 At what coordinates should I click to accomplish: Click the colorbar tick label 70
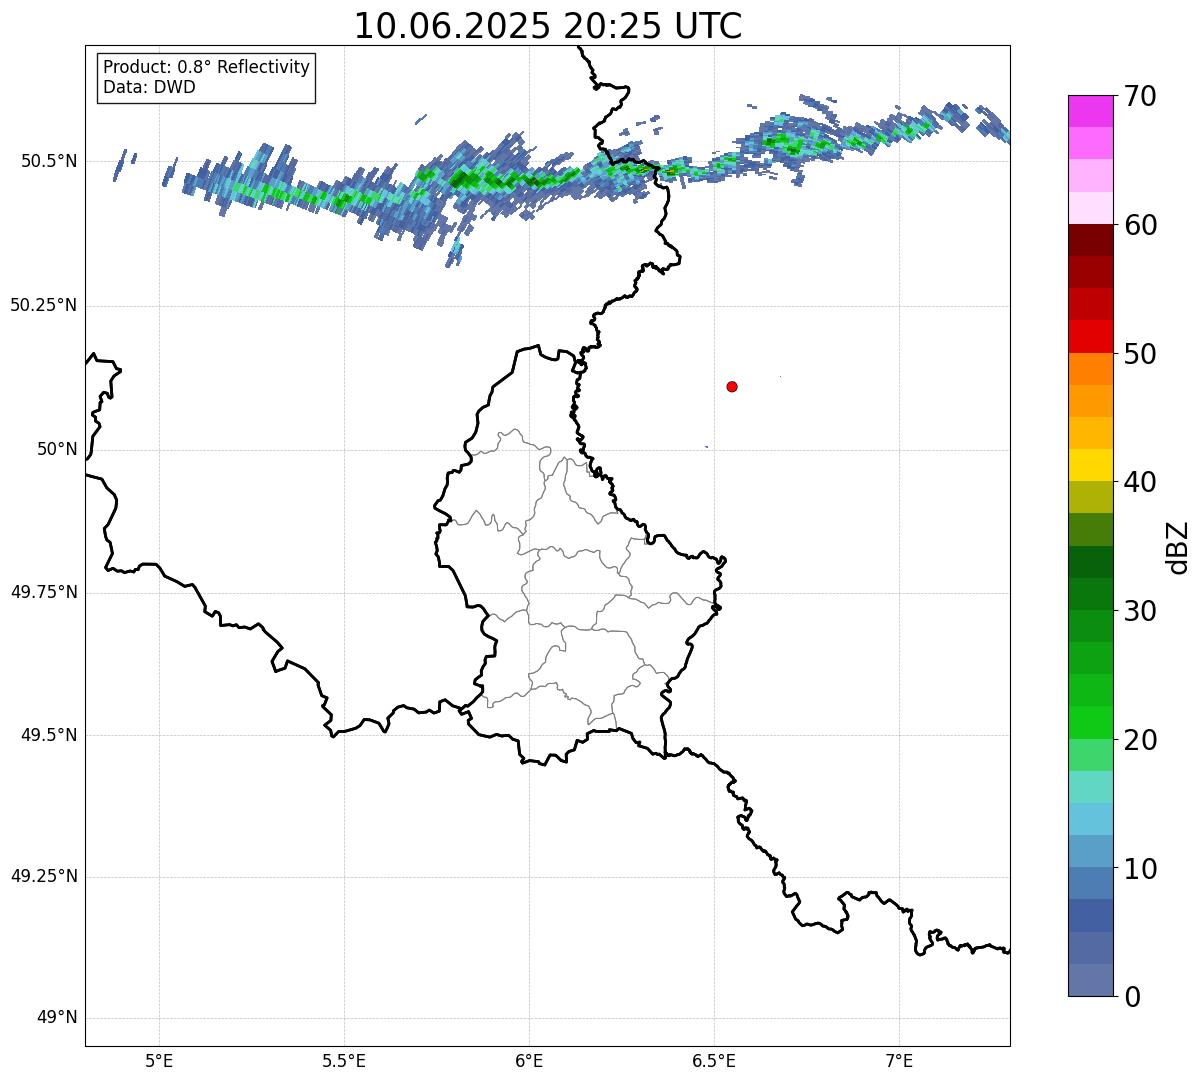(1140, 96)
